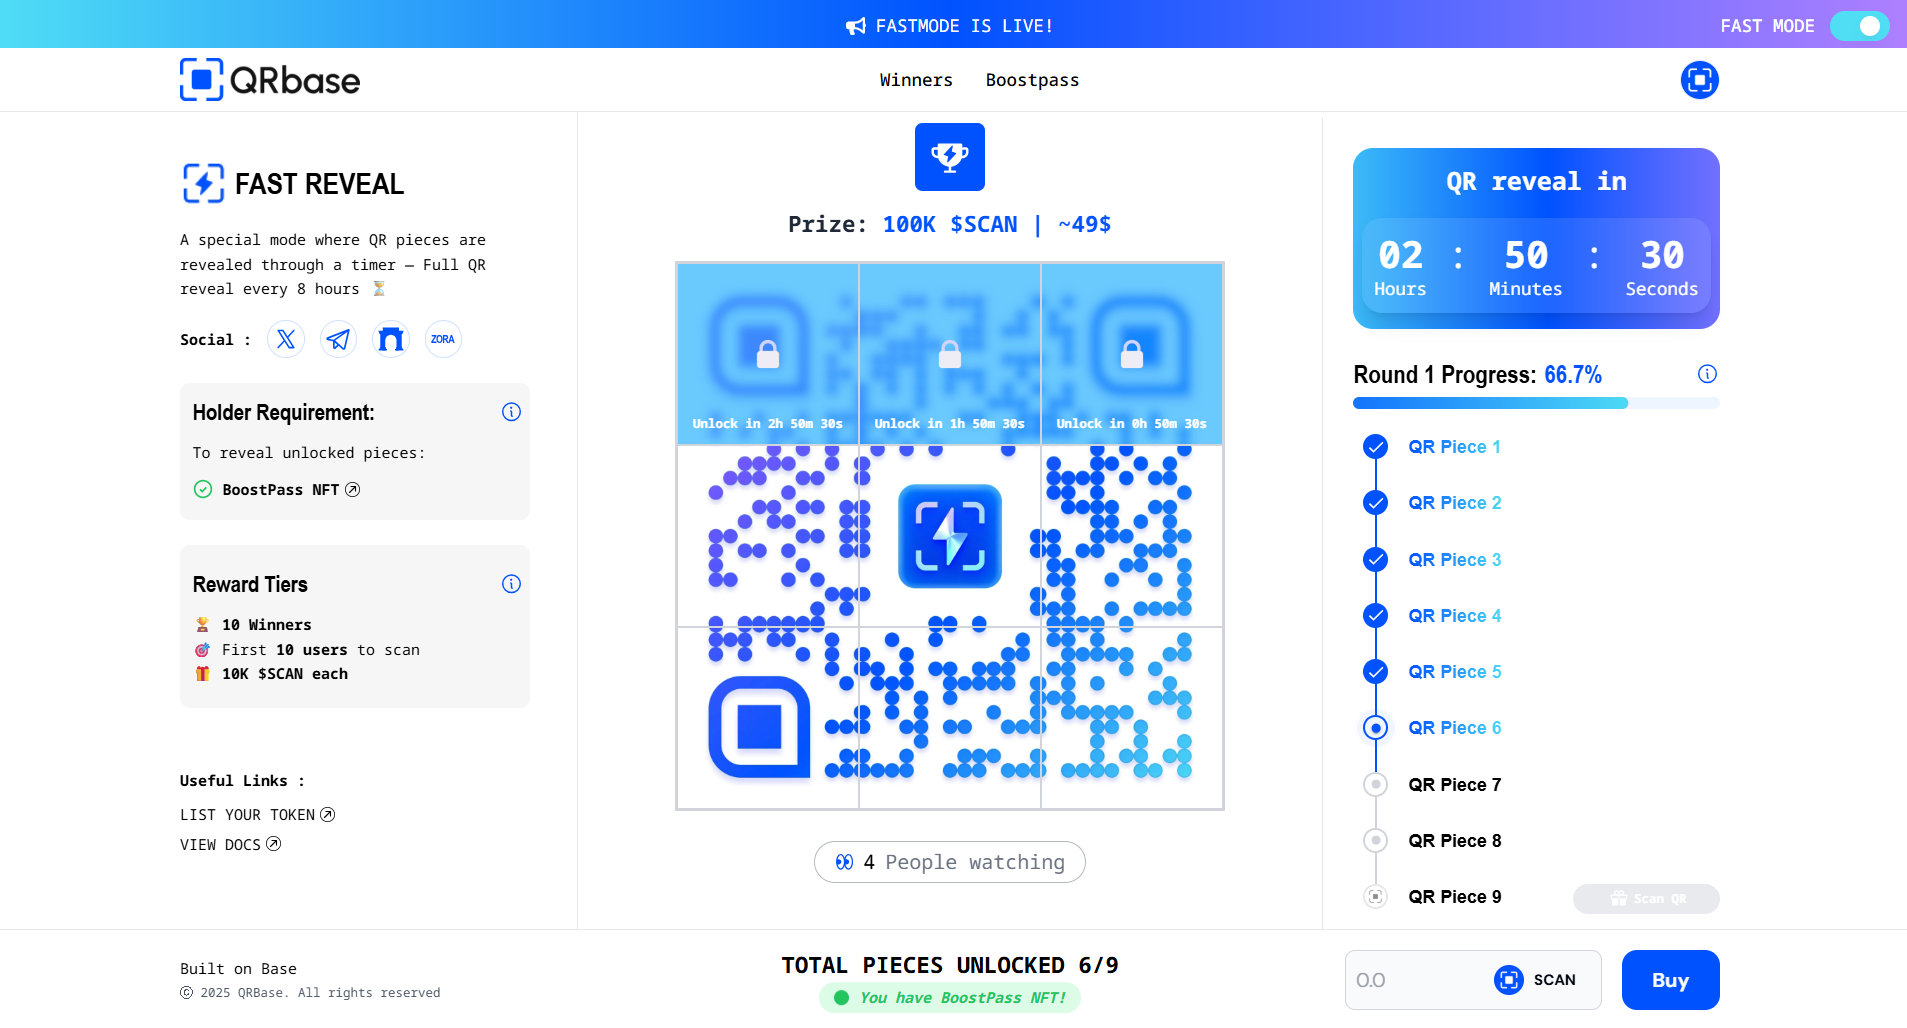Click the Round 1 Progress info icon

[1706, 374]
